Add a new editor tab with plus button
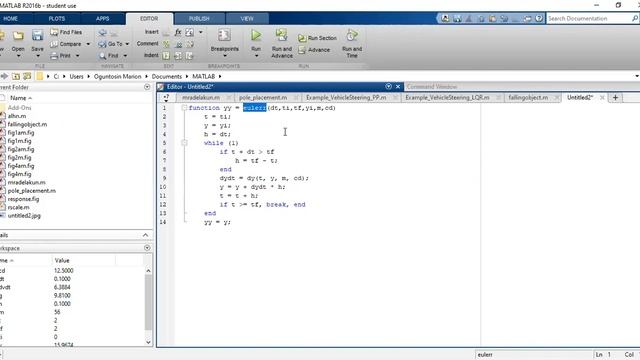 pyautogui.click(x=615, y=98)
